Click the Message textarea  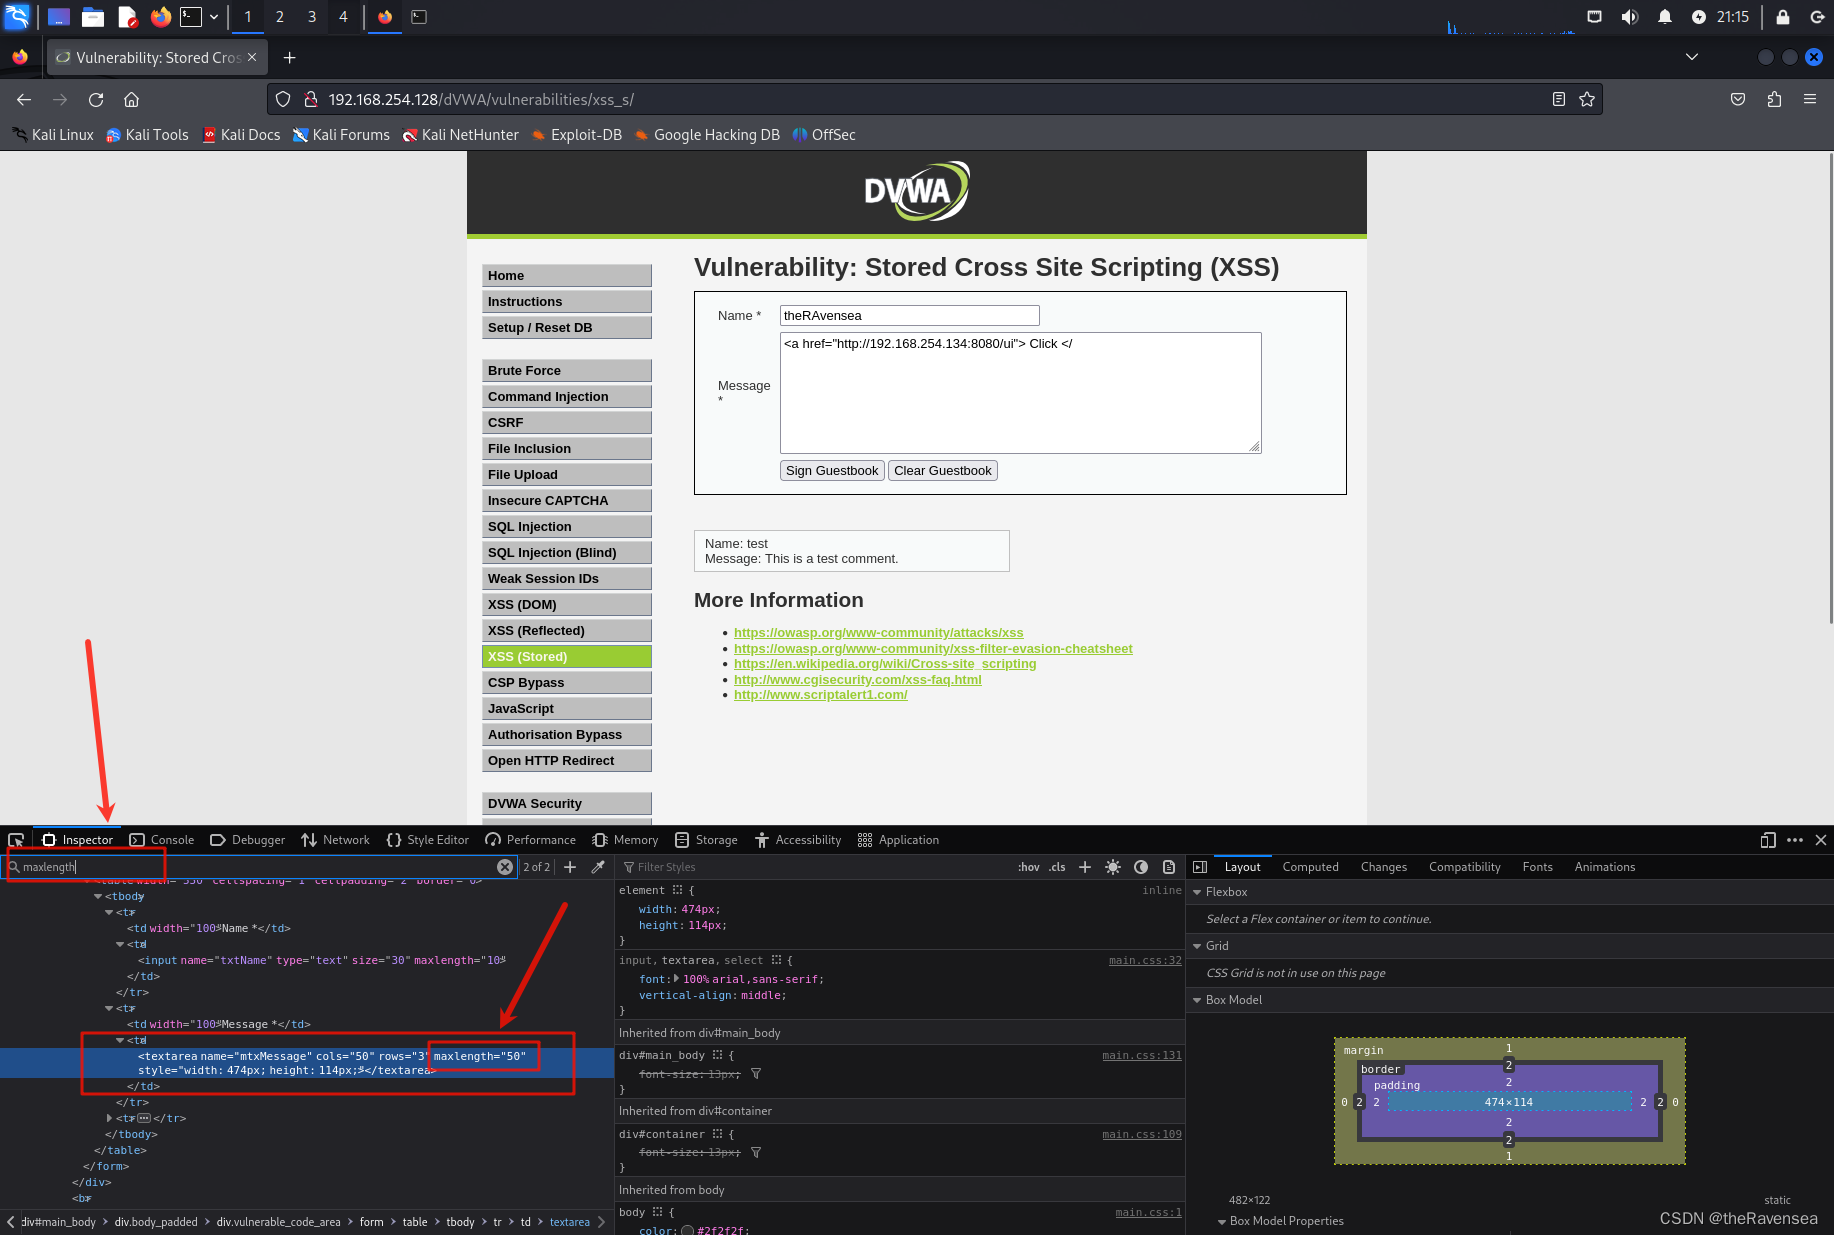[x=1021, y=393]
